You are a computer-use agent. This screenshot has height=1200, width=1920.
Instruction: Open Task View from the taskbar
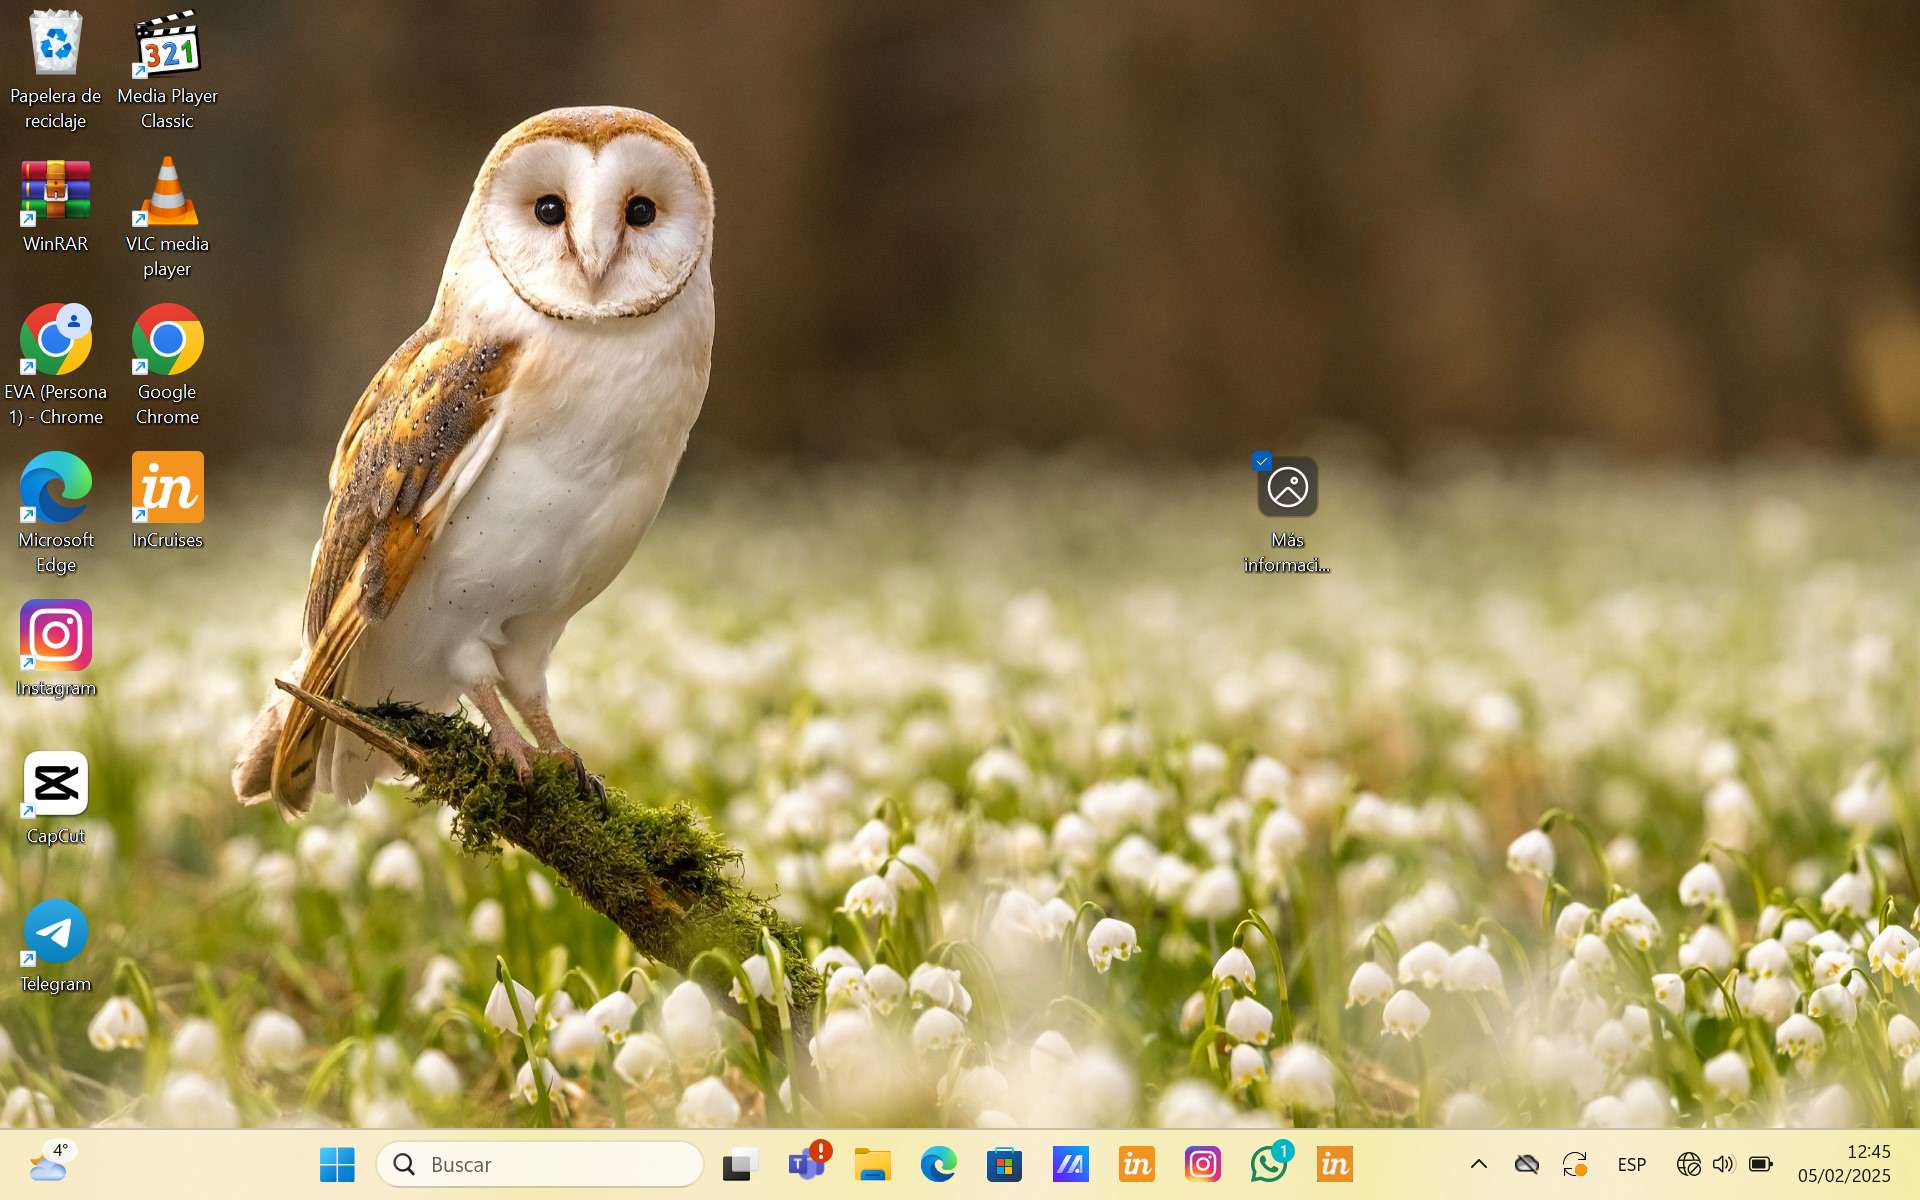point(740,1164)
